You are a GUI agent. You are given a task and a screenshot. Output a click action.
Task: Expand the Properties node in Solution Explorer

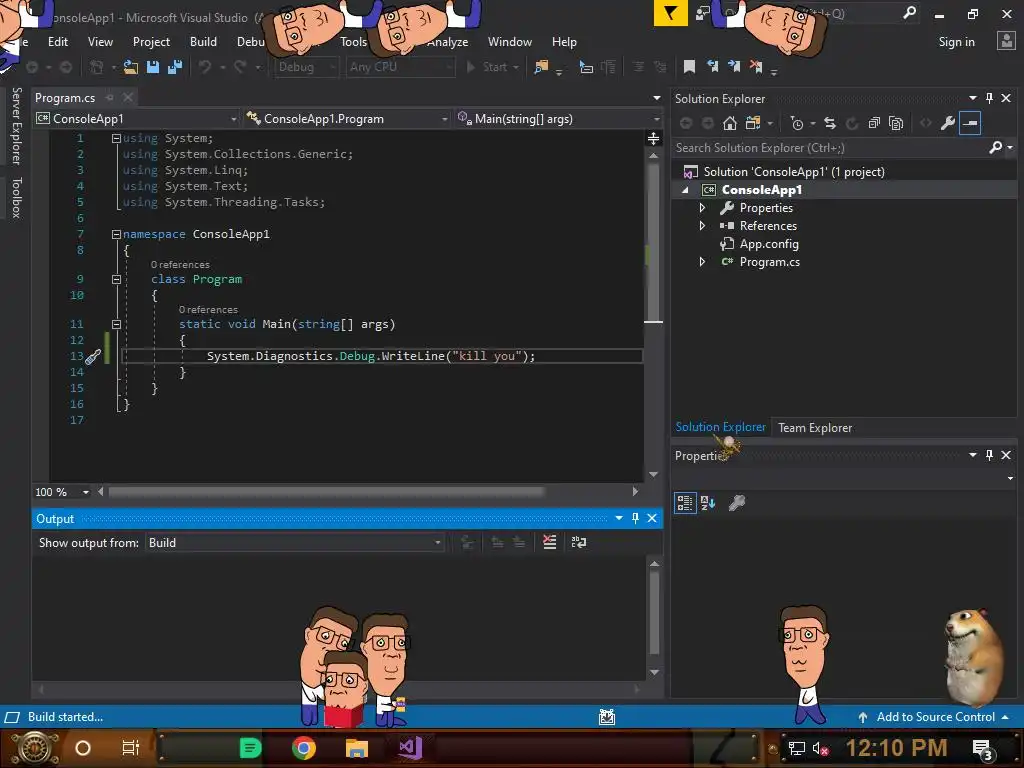tap(702, 208)
